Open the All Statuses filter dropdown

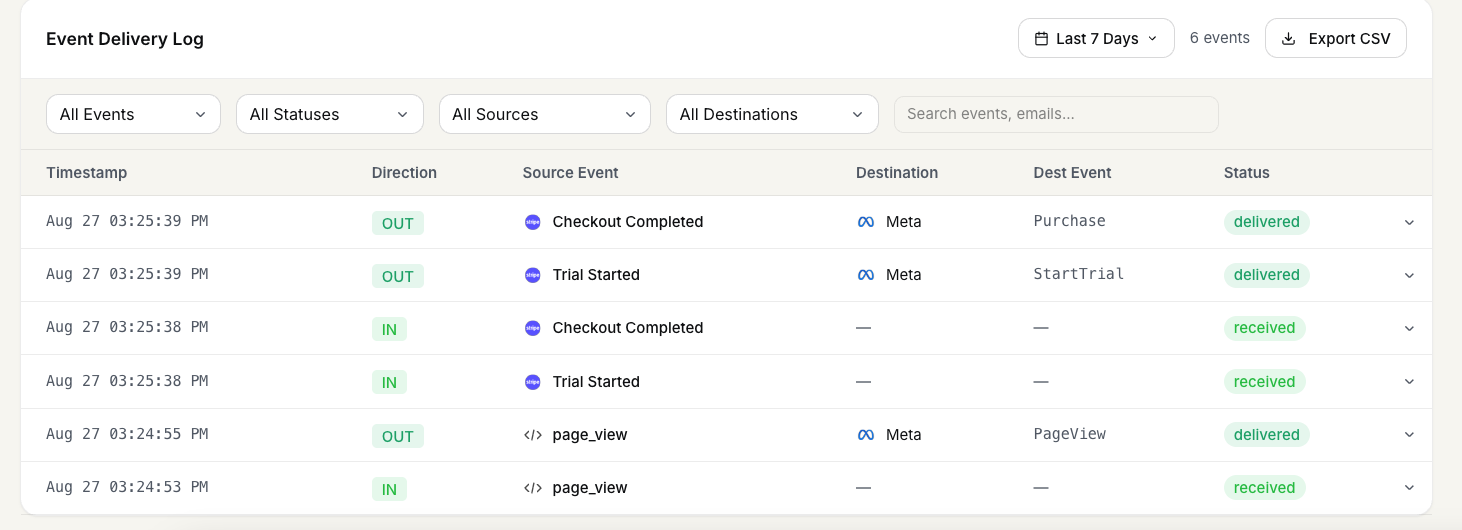(x=330, y=114)
